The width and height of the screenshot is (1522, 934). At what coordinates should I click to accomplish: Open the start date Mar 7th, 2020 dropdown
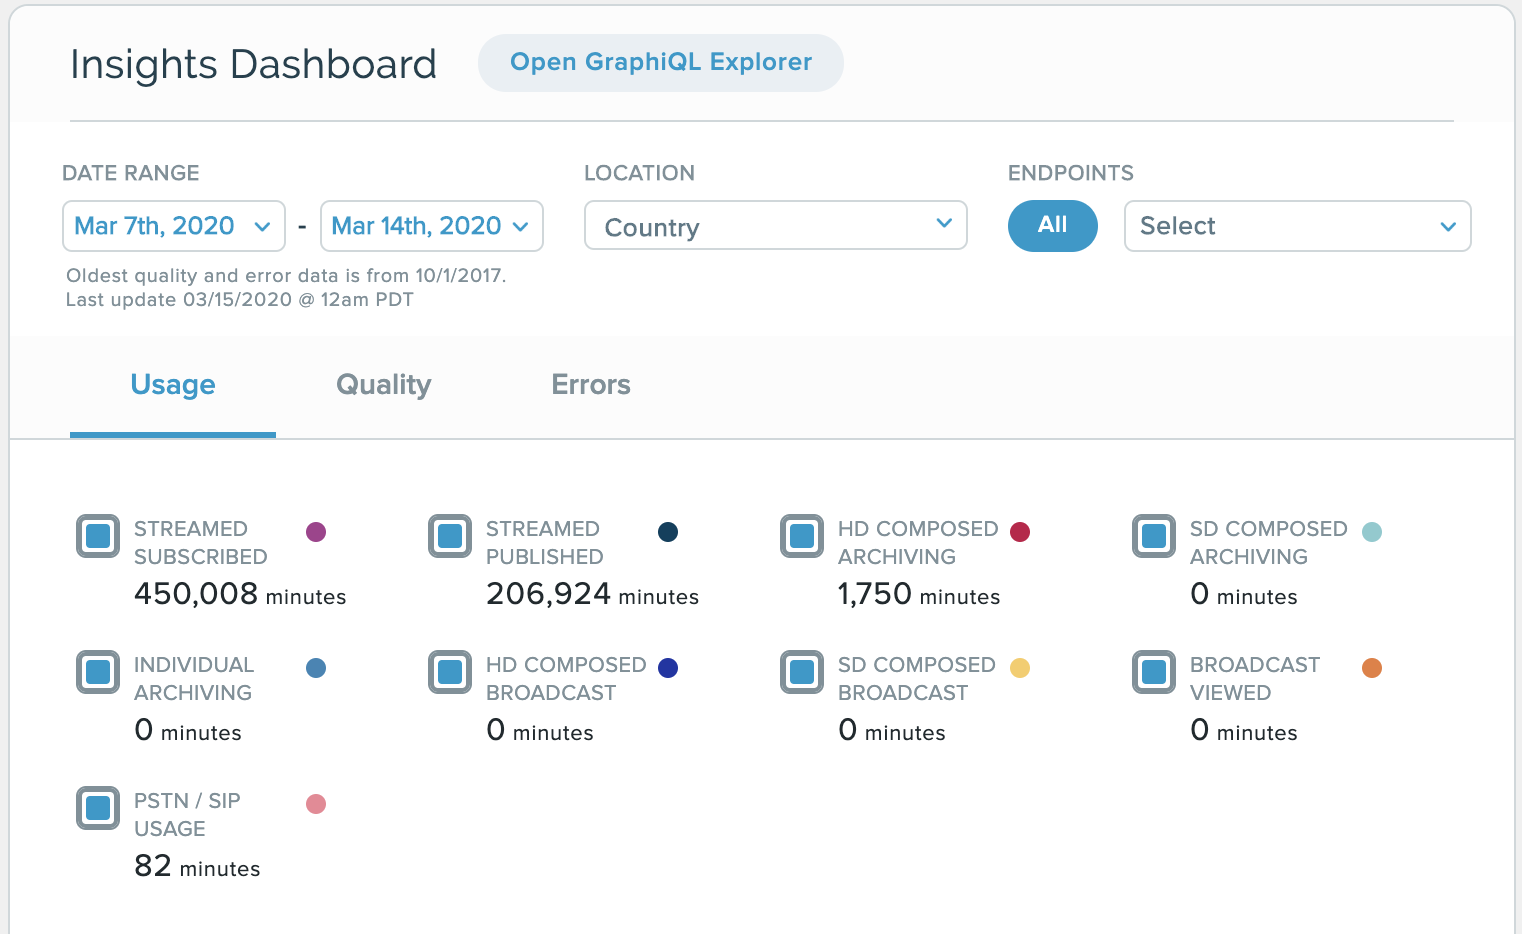pos(174,226)
